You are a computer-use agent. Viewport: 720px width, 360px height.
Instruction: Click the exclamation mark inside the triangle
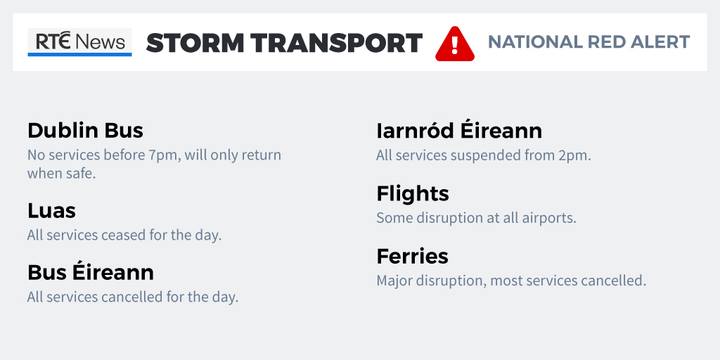[x=455, y=45]
